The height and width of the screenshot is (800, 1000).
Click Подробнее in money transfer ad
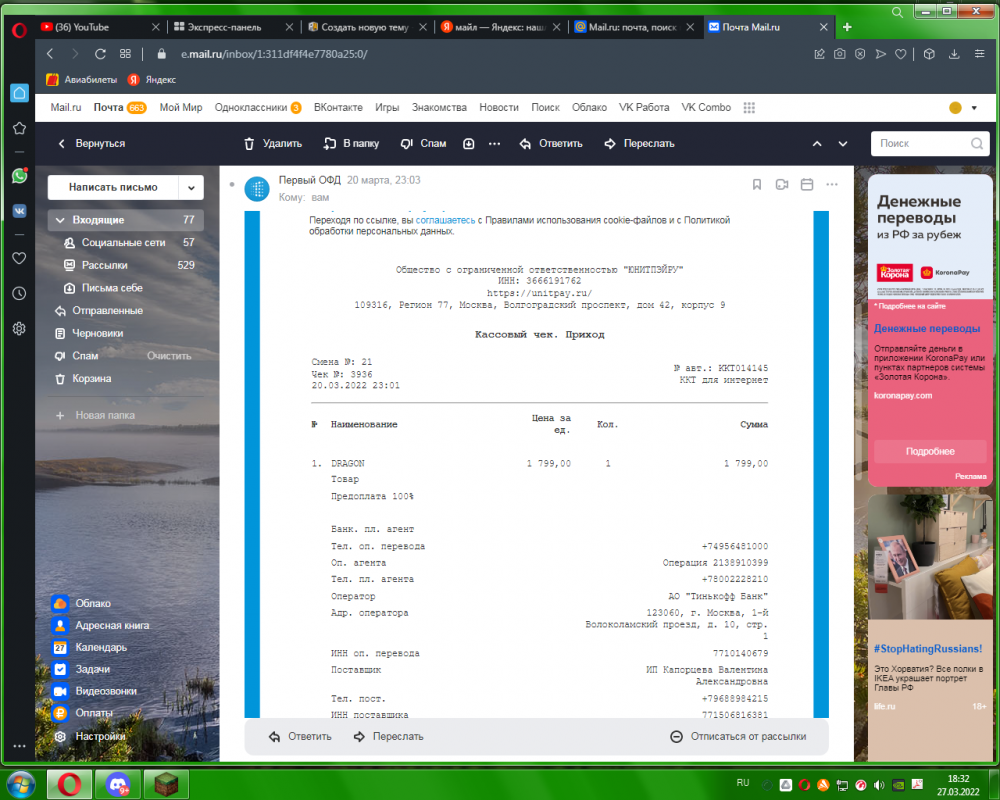coord(930,452)
